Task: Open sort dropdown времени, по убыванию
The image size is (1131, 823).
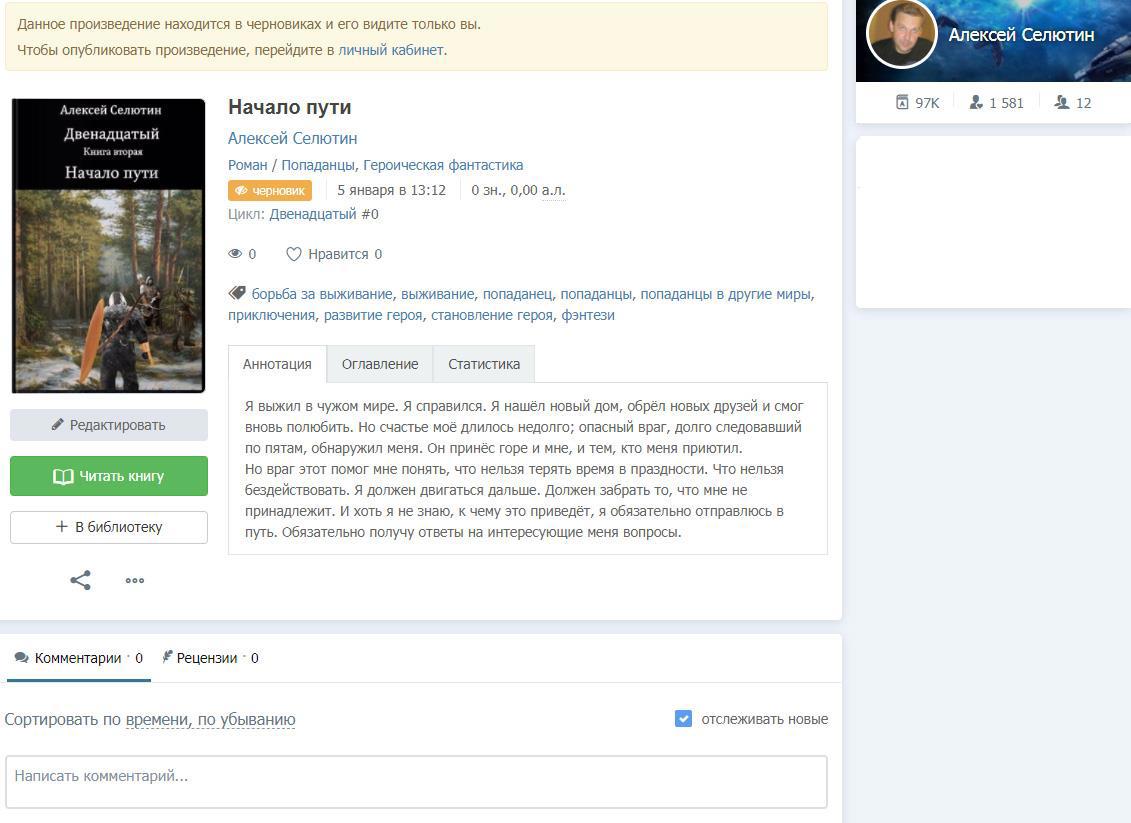Action: [x=210, y=719]
